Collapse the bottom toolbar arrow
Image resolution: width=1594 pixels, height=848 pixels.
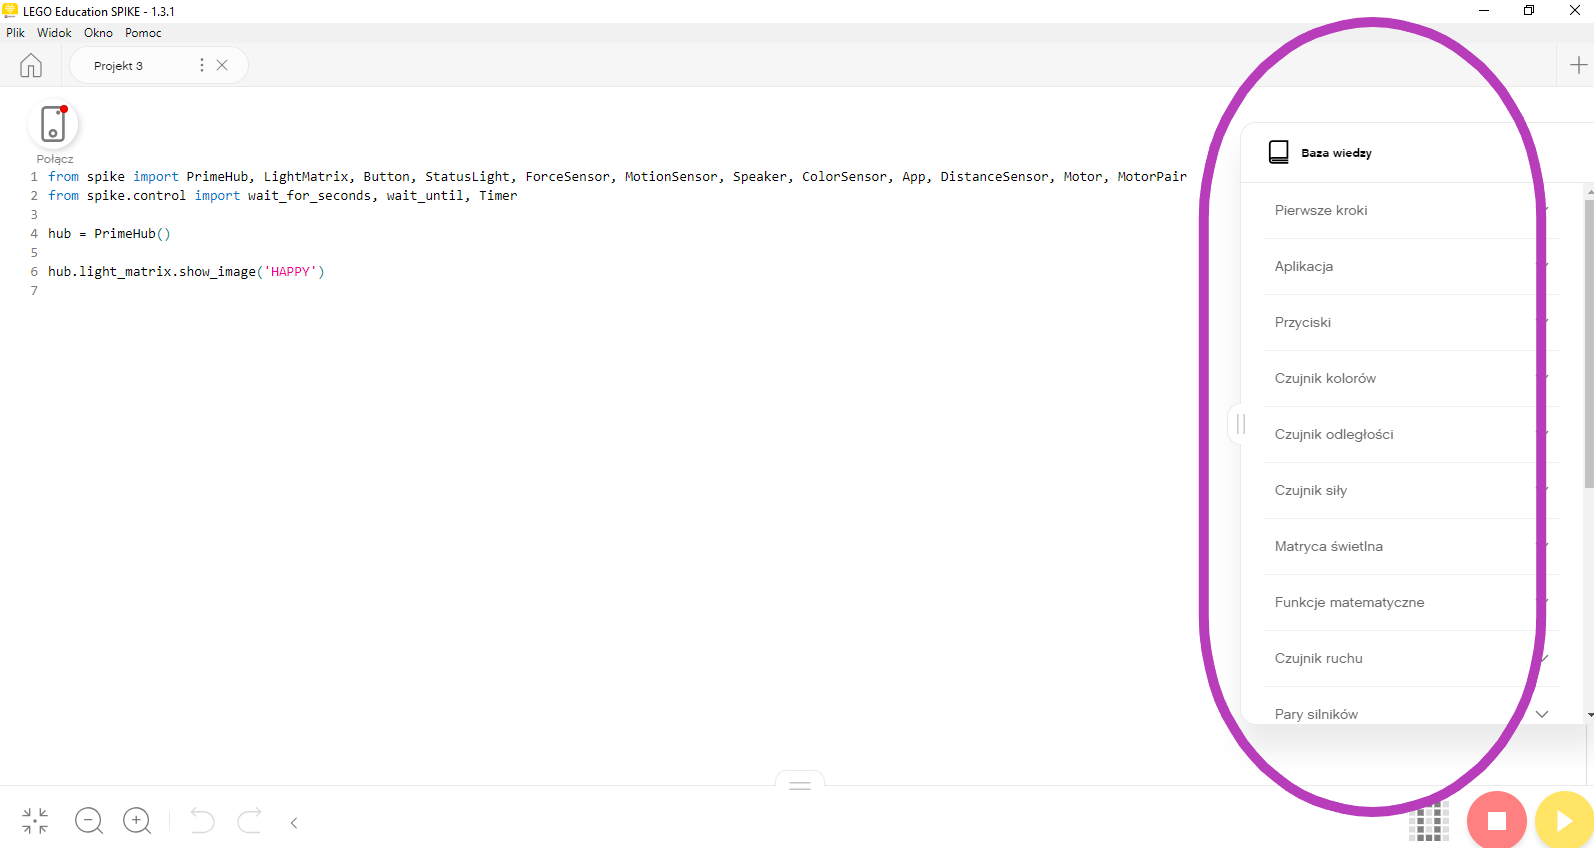point(294,823)
